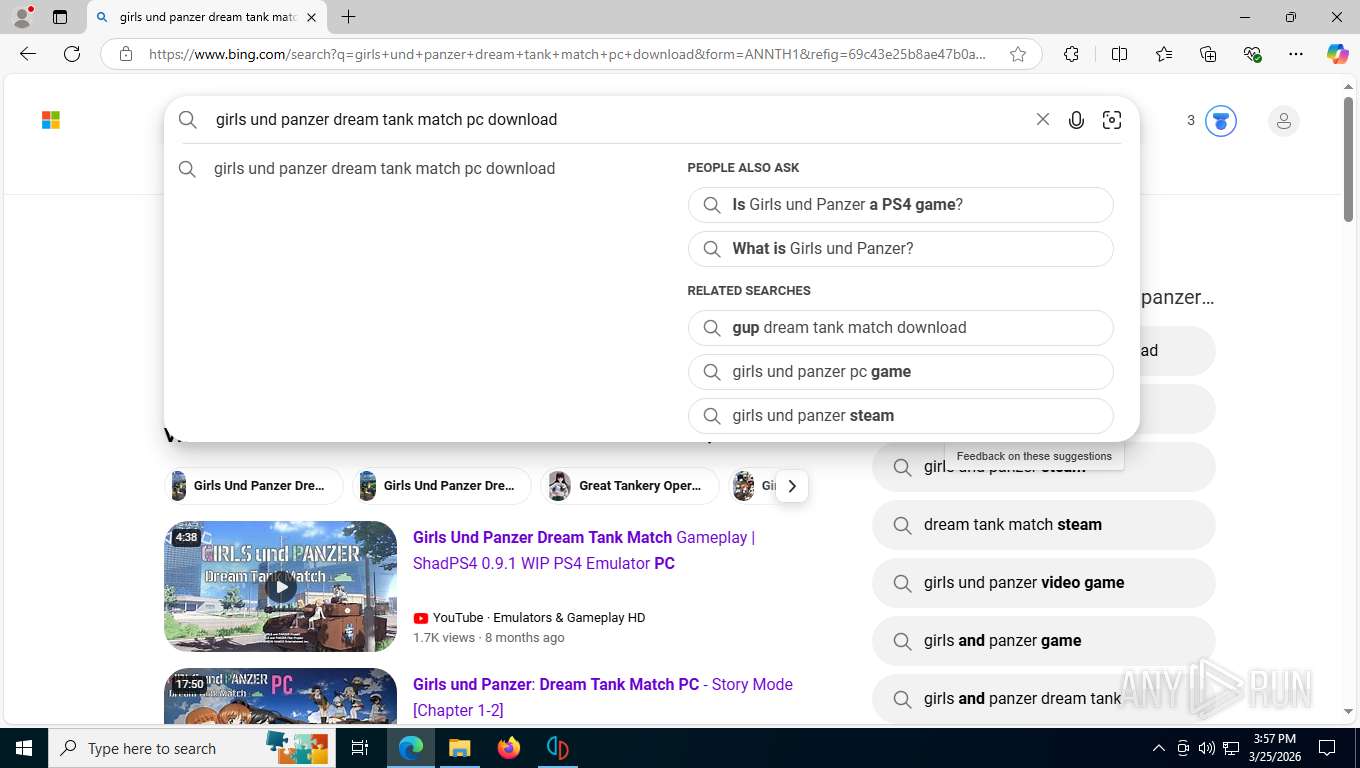Ask 'What is Girls und Panzer?'
This screenshot has width=1360, height=768.
pos(901,249)
